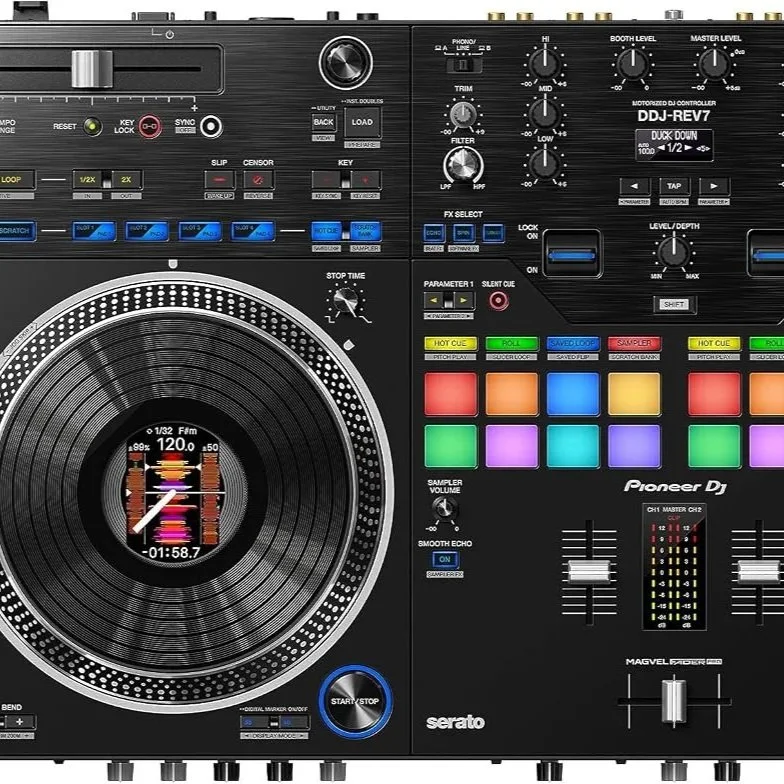
Task: Push the browse rotary selector knob
Action: [346, 62]
